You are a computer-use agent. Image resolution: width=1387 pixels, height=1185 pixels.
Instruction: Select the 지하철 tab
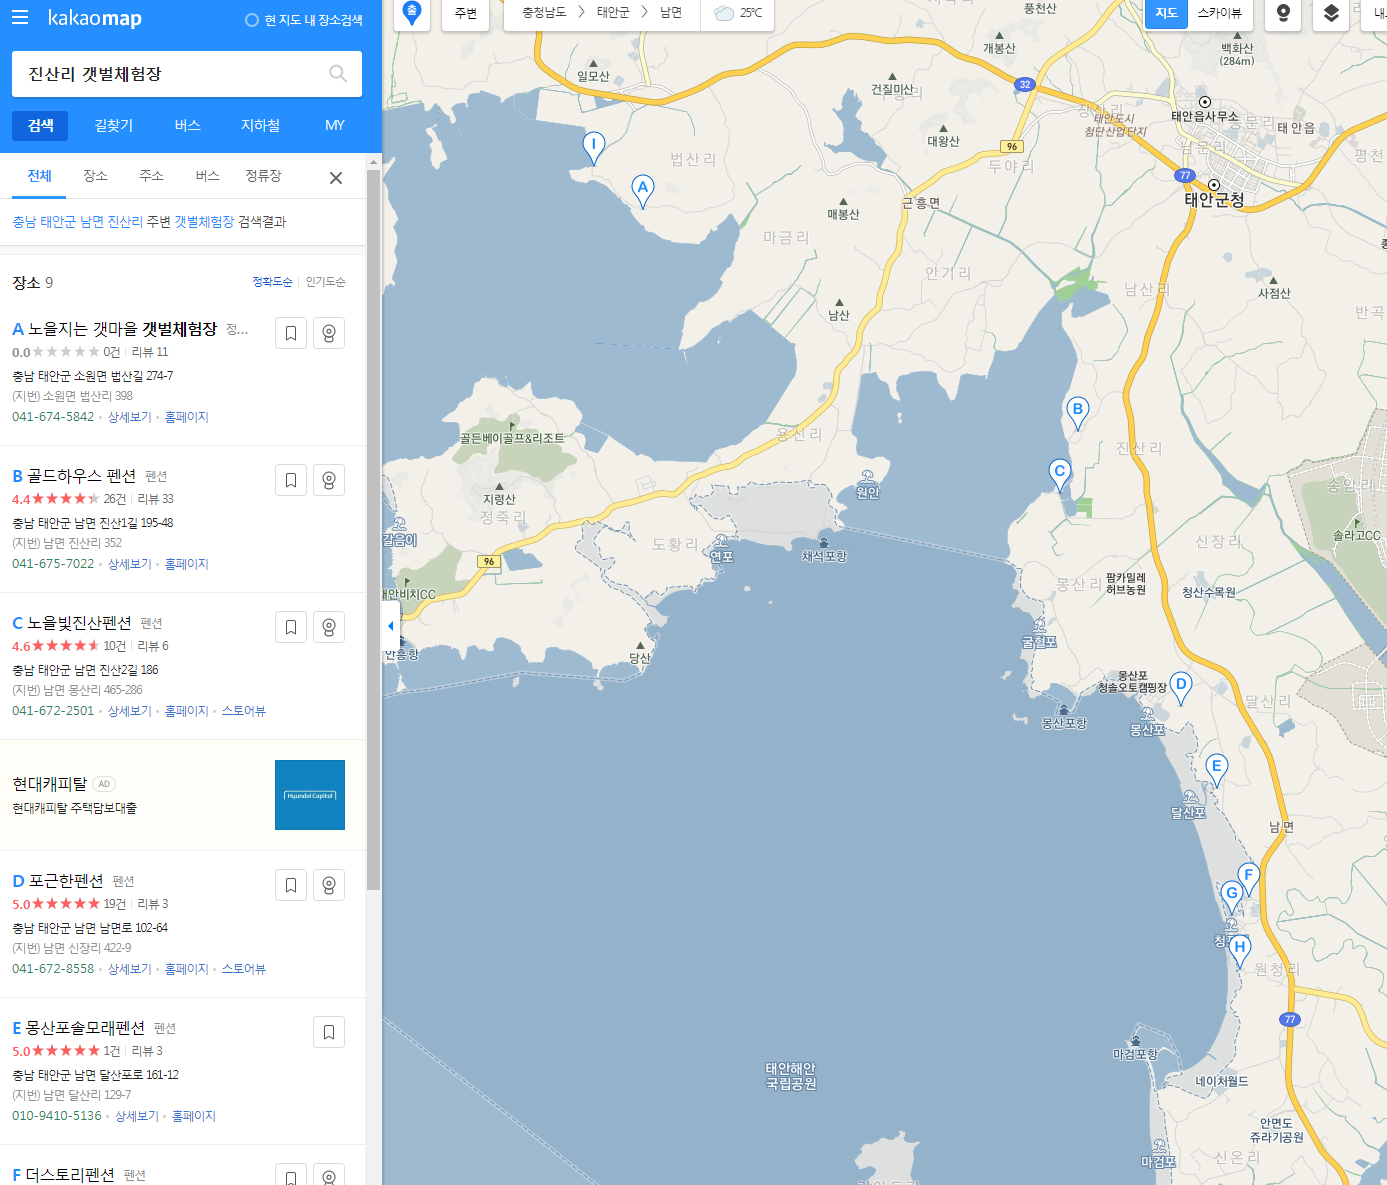click(x=260, y=125)
